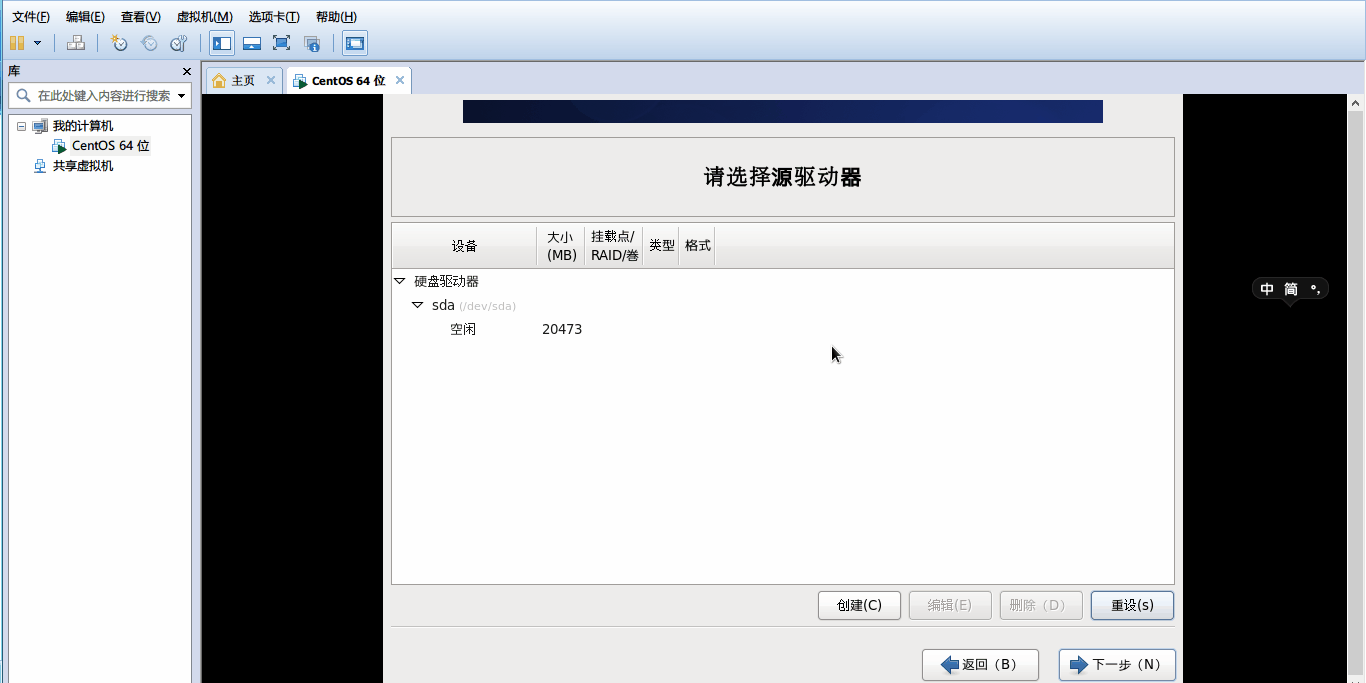Viewport: 1366px width, 683px height.
Task: Click 下一步 to continue
Action: pyautogui.click(x=1117, y=664)
